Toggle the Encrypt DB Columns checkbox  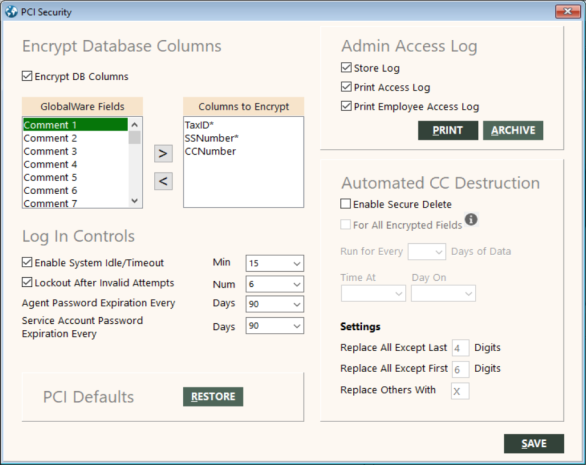[x=27, y=76]
